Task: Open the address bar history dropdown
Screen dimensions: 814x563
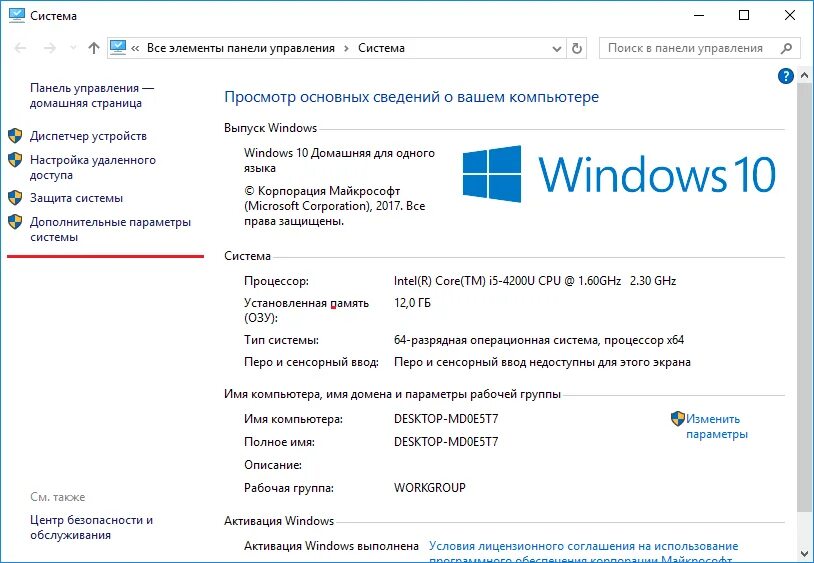Action: point(557,49)
